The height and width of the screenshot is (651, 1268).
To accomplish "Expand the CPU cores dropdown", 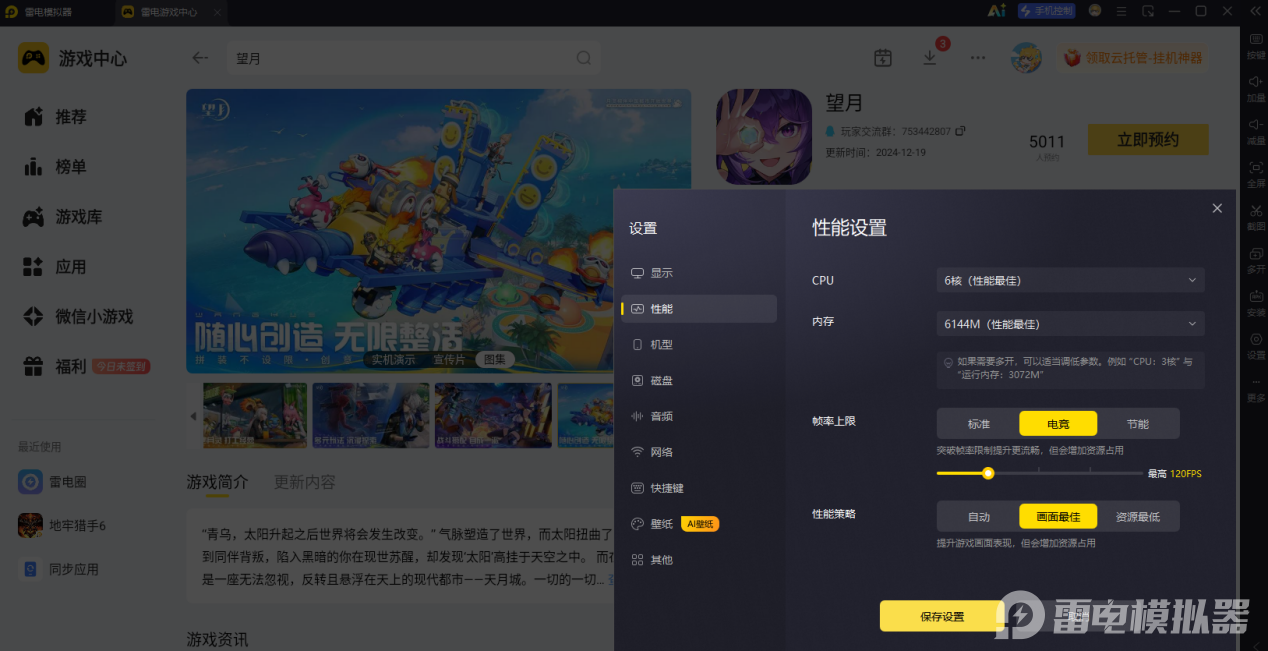I will [x=1070, y=280].
